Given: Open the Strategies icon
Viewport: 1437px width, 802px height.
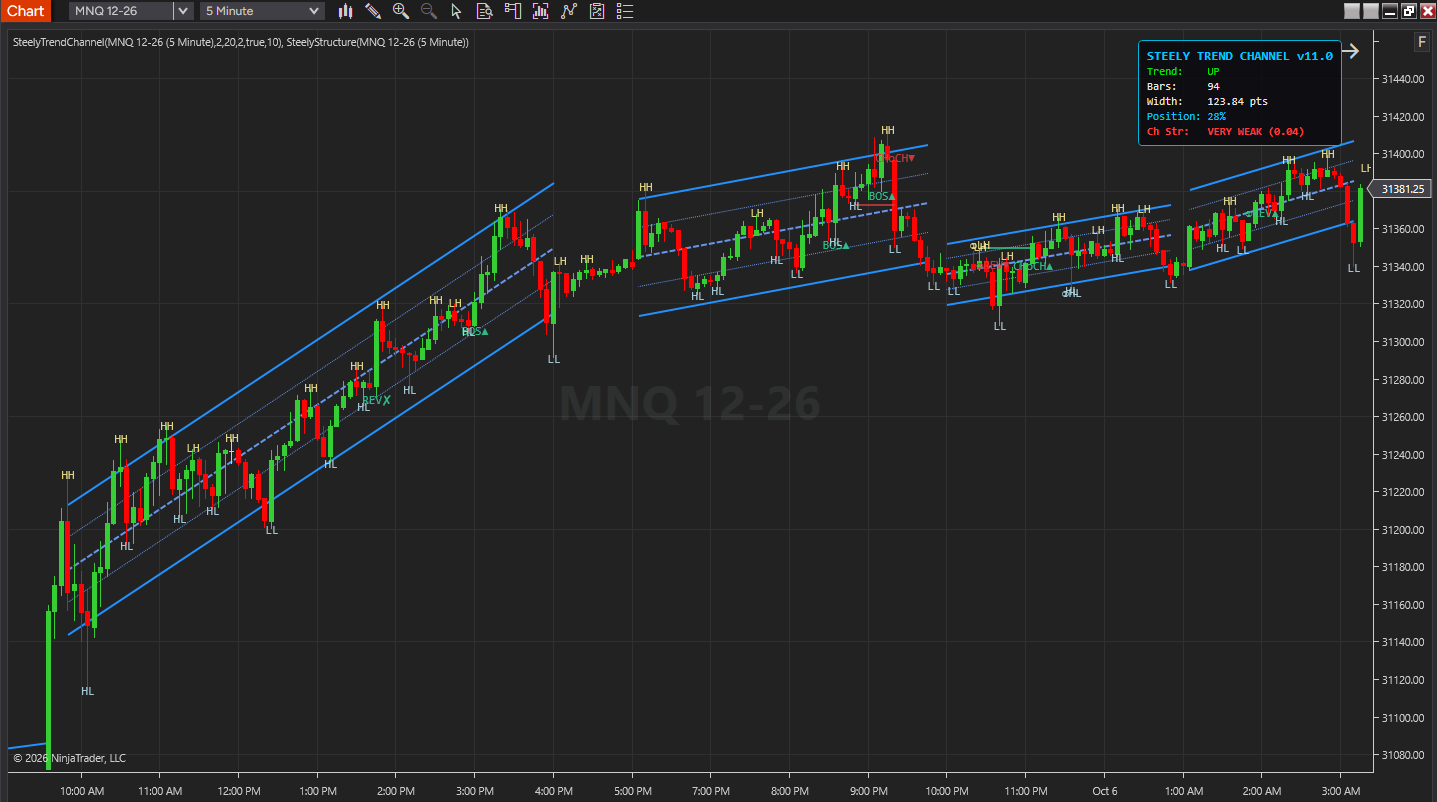Looking at the screenshot, I should [x=597, y=11].
